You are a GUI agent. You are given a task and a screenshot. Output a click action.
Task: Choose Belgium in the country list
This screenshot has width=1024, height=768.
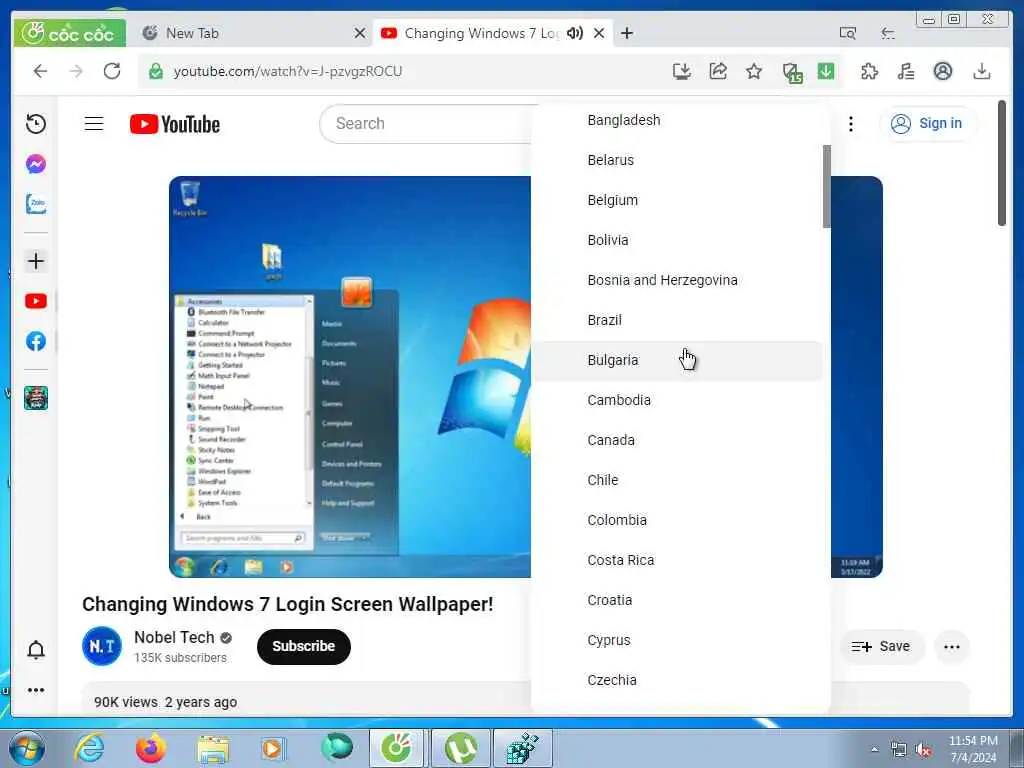pyautogui.click(x=678, y=200)
